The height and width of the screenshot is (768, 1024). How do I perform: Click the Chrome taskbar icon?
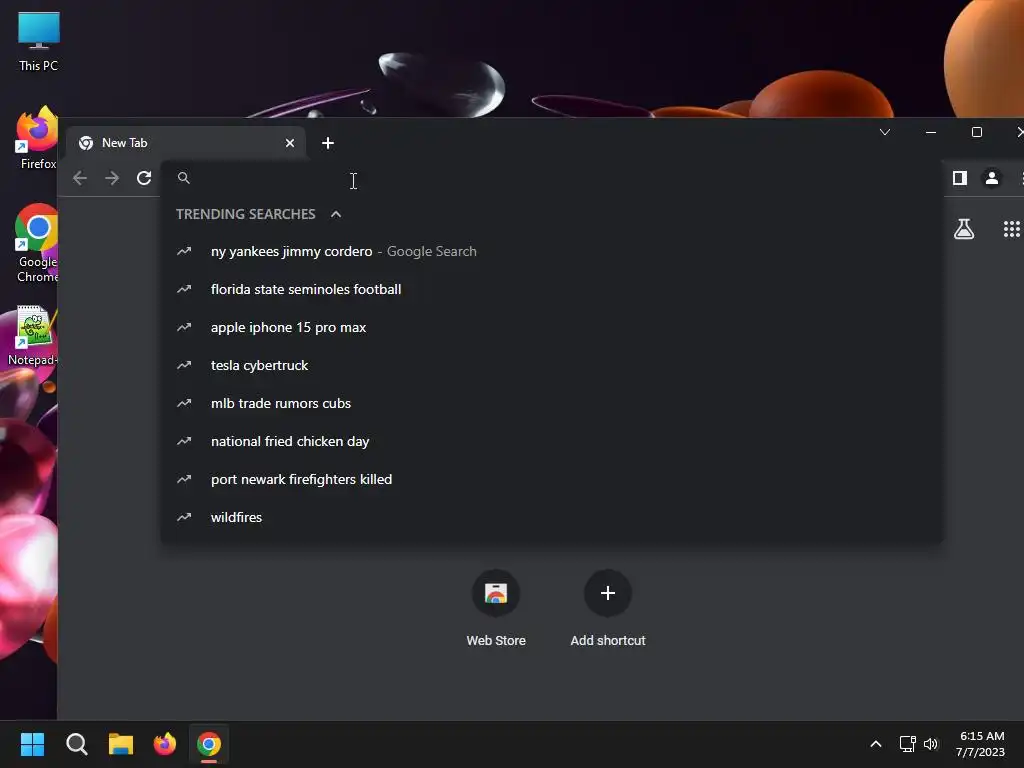[x=209, y=744]
